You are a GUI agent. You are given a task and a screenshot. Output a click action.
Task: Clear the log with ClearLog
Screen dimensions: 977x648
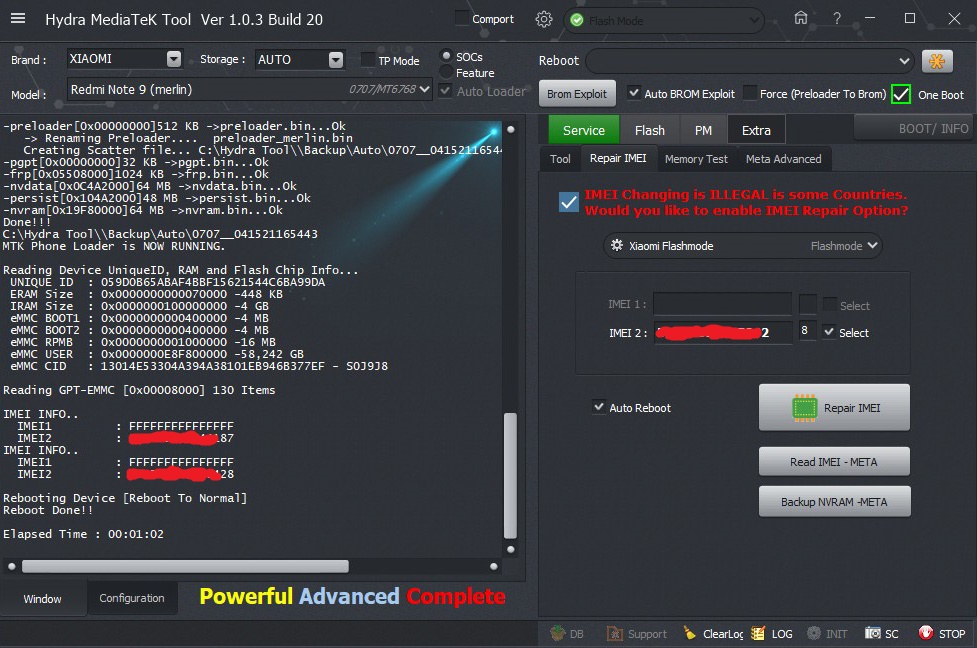click(713, 634)
